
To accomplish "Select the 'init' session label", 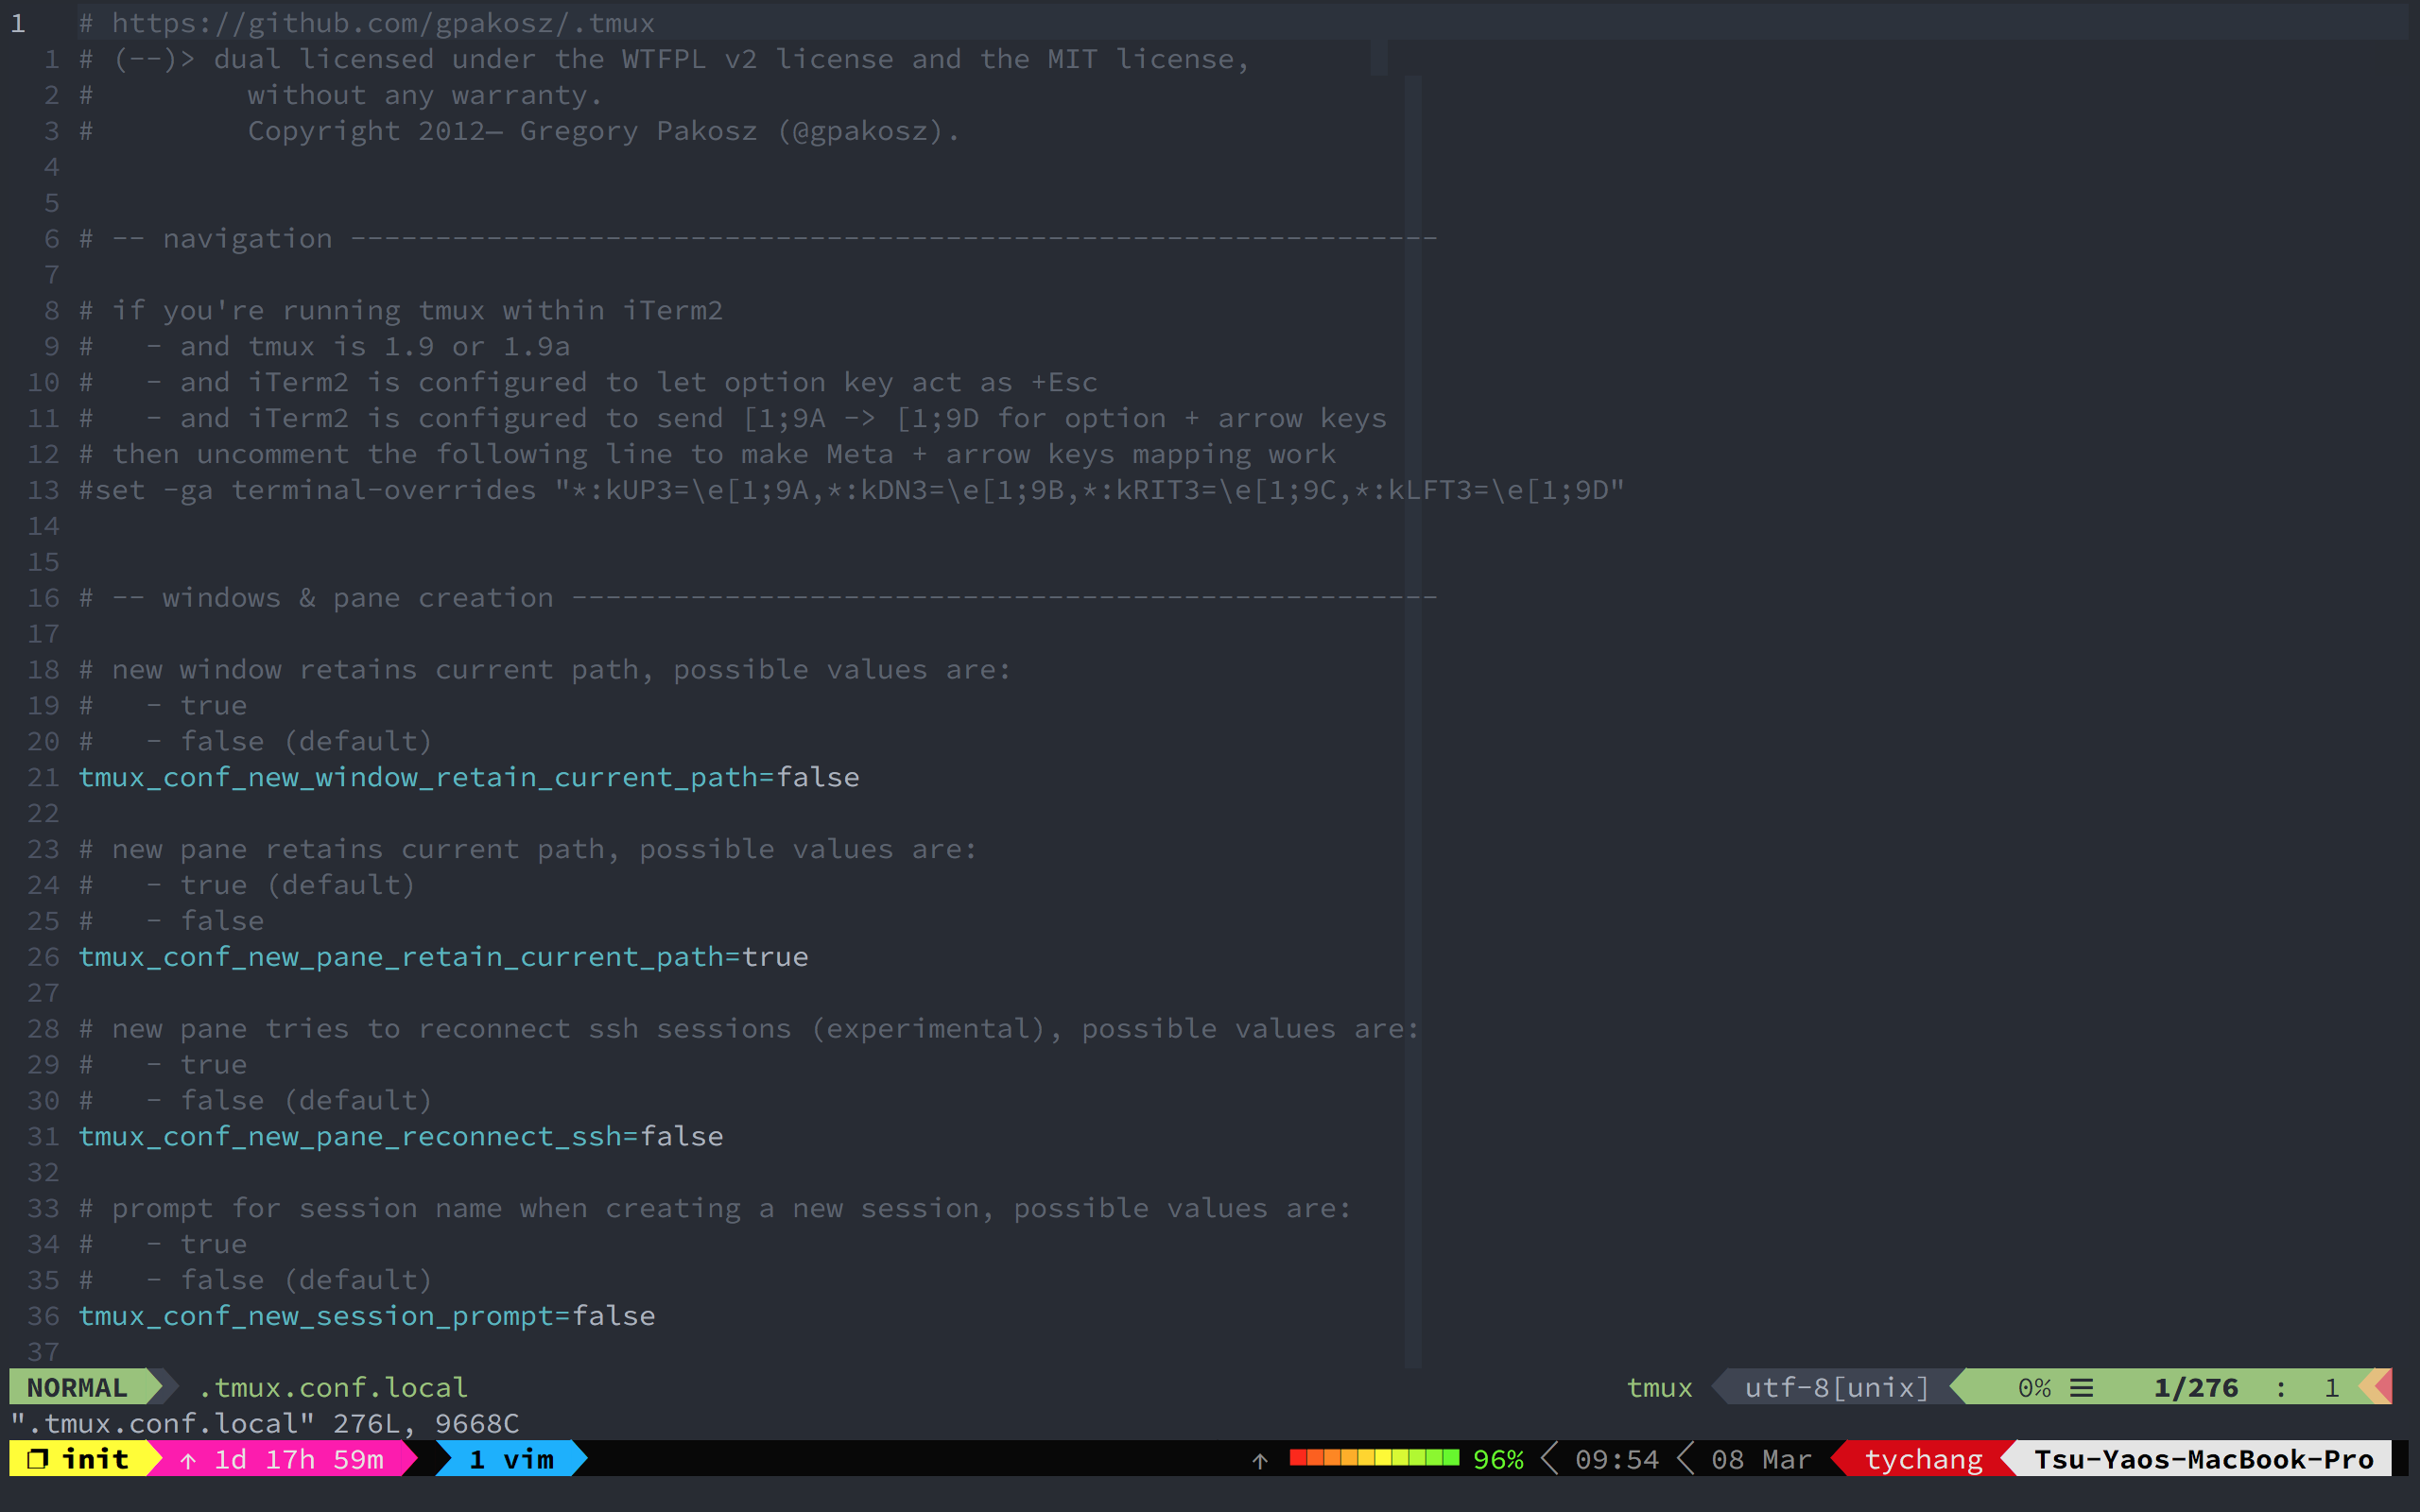I will (x=96, y=1459).
